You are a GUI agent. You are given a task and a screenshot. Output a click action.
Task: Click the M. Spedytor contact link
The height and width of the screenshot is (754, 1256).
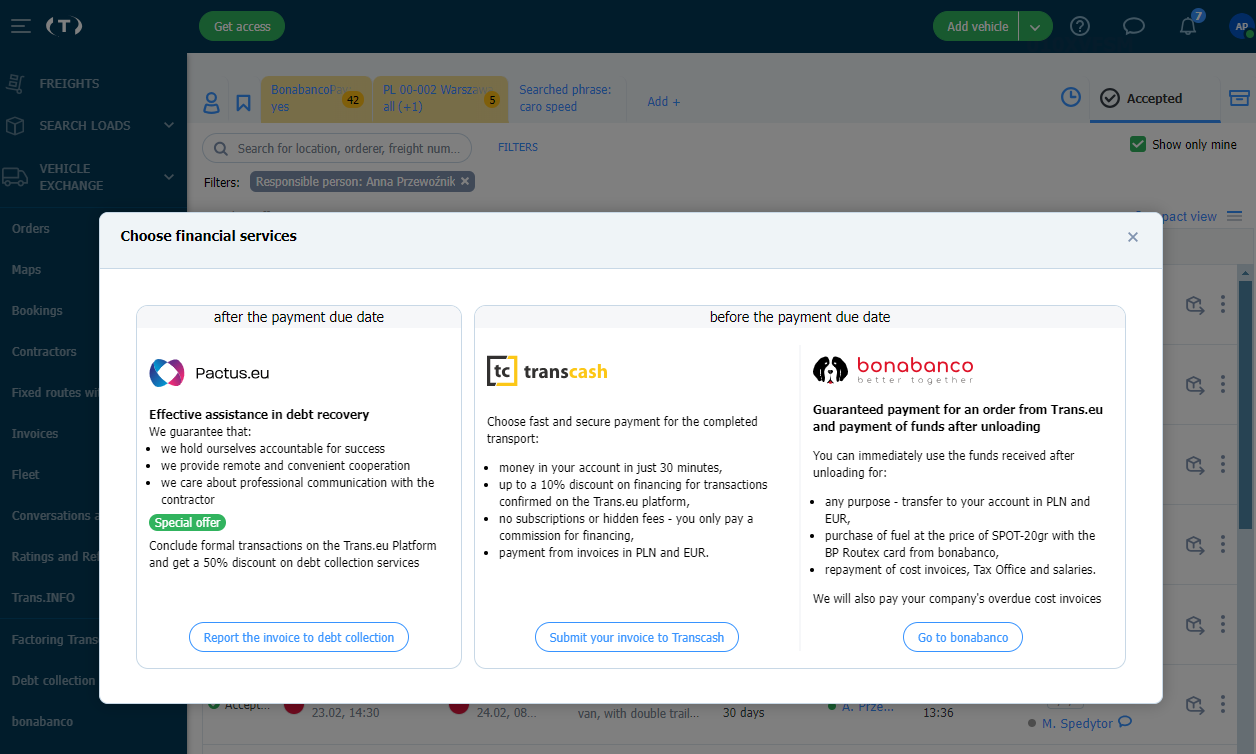tap(1077, 723)
